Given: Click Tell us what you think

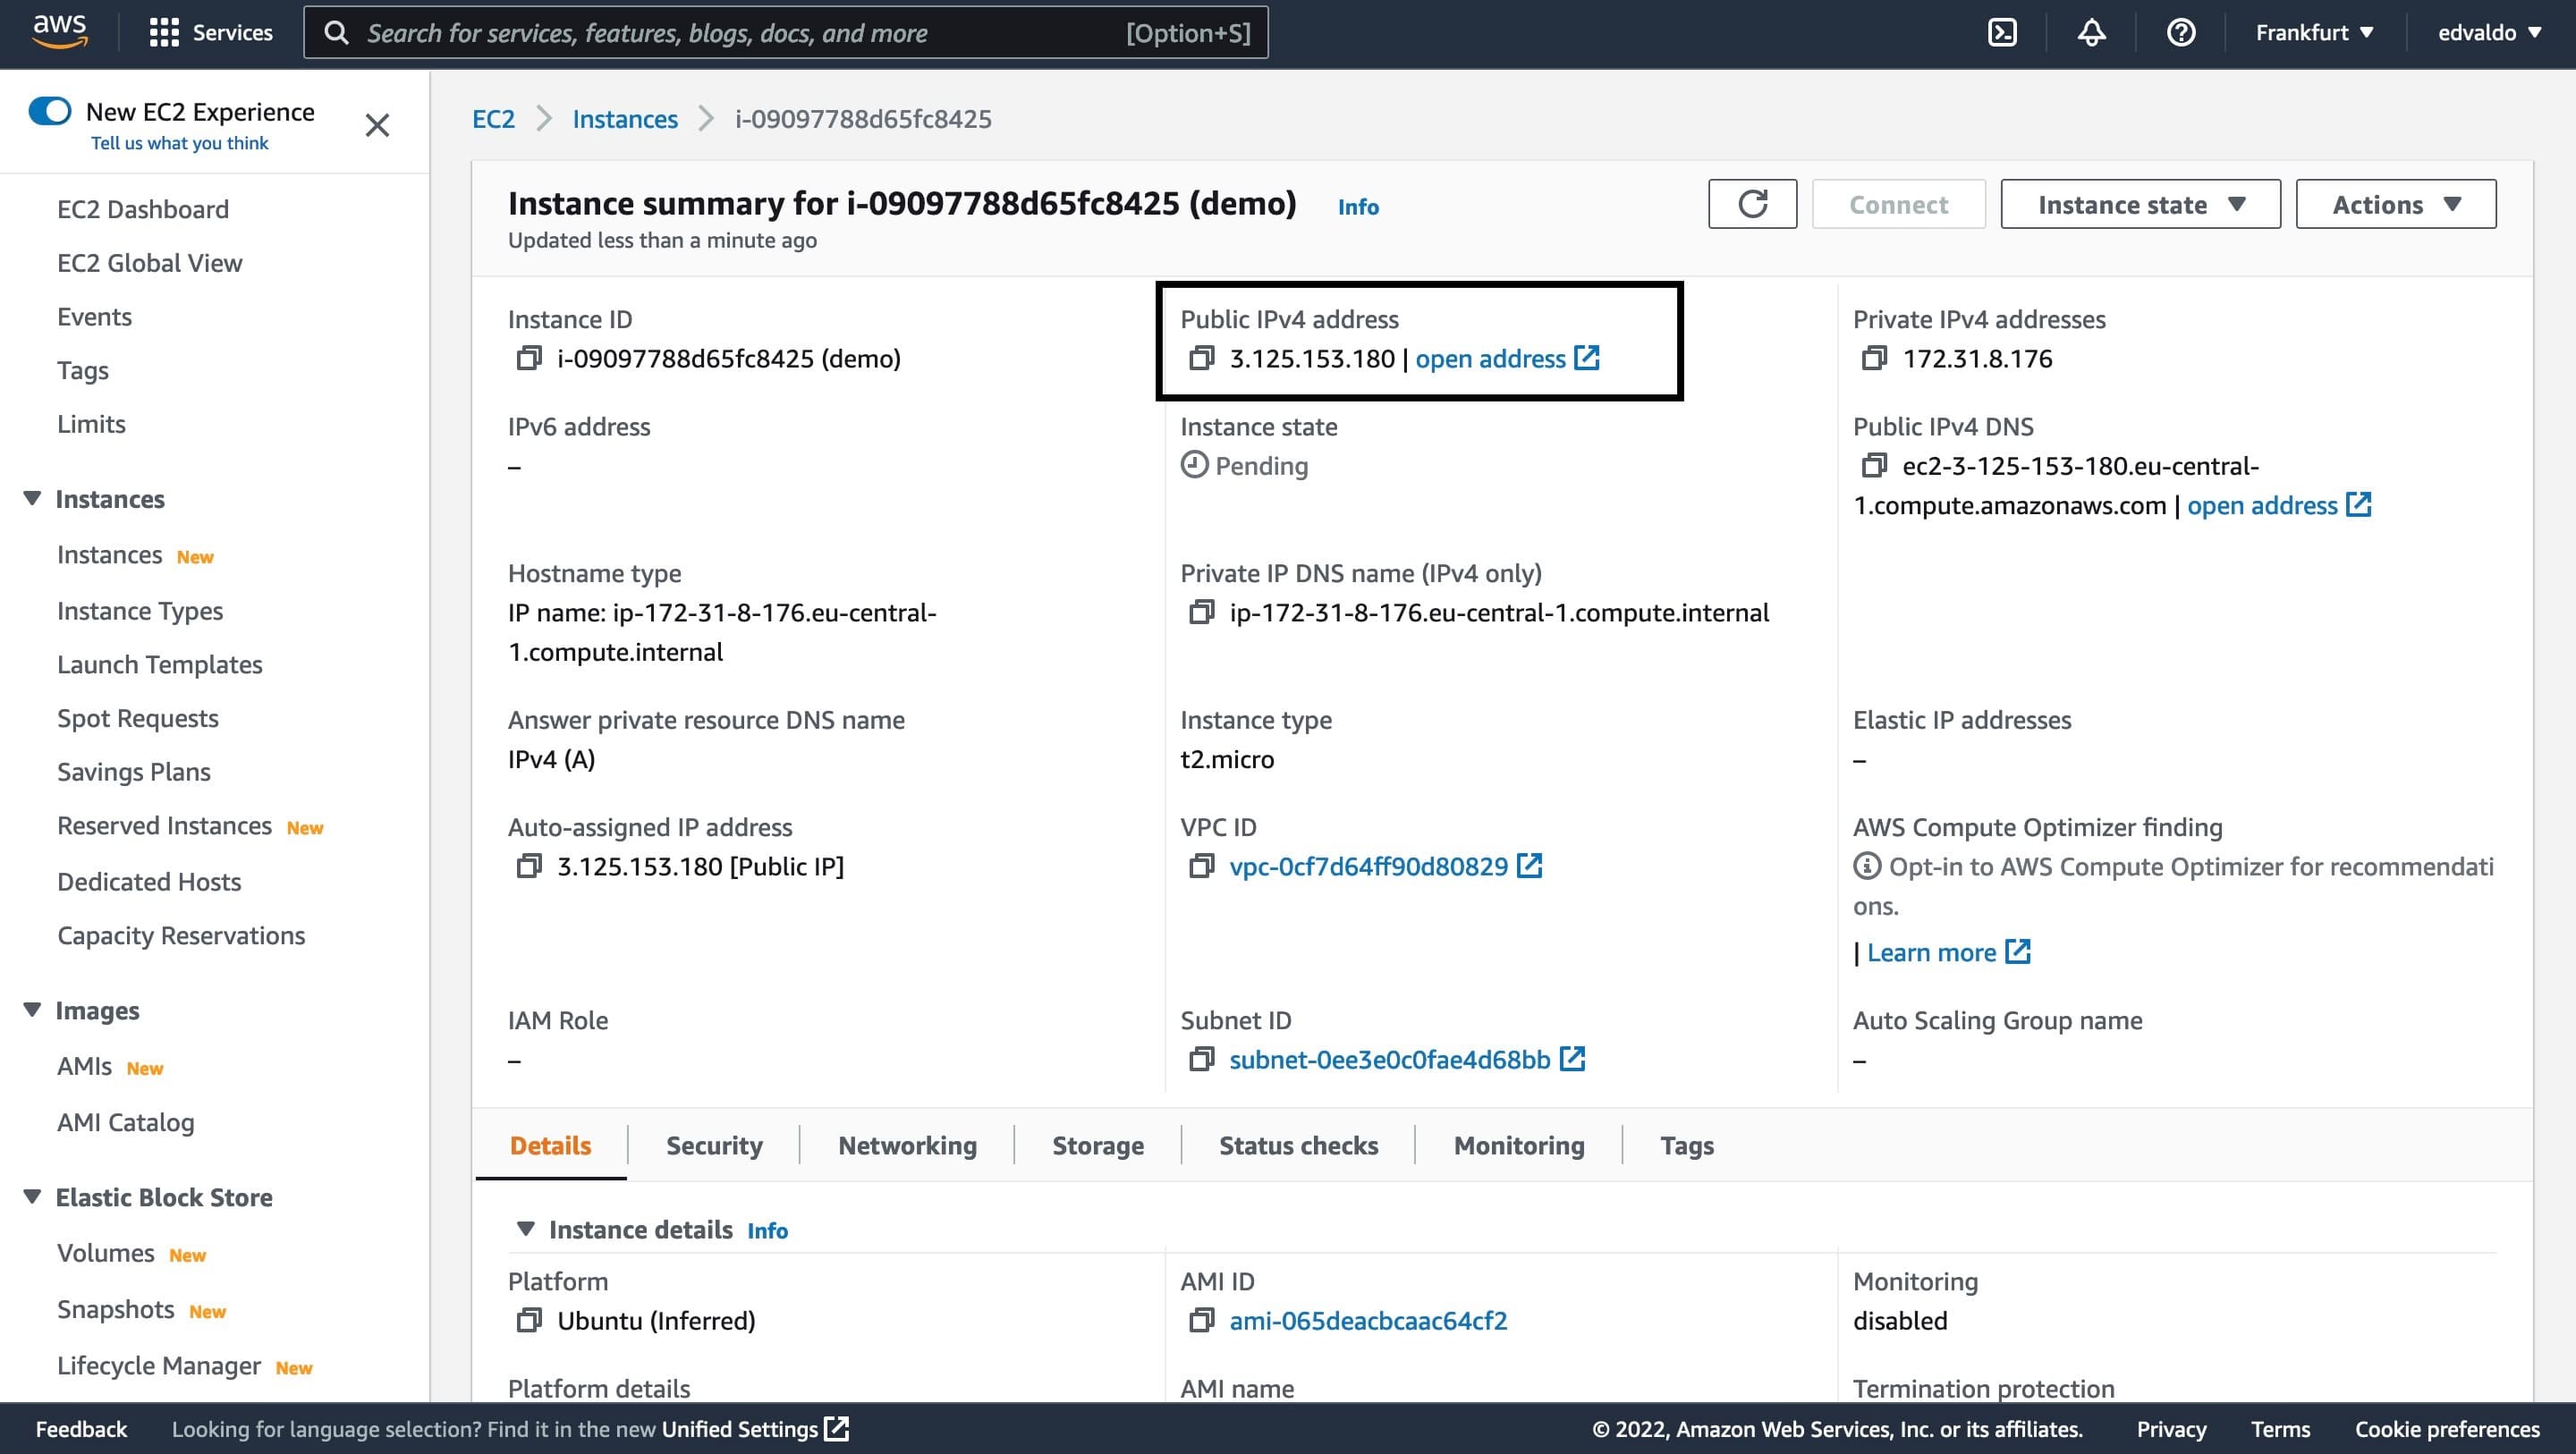Looking at the screenshot, I should tap(180, 143).
